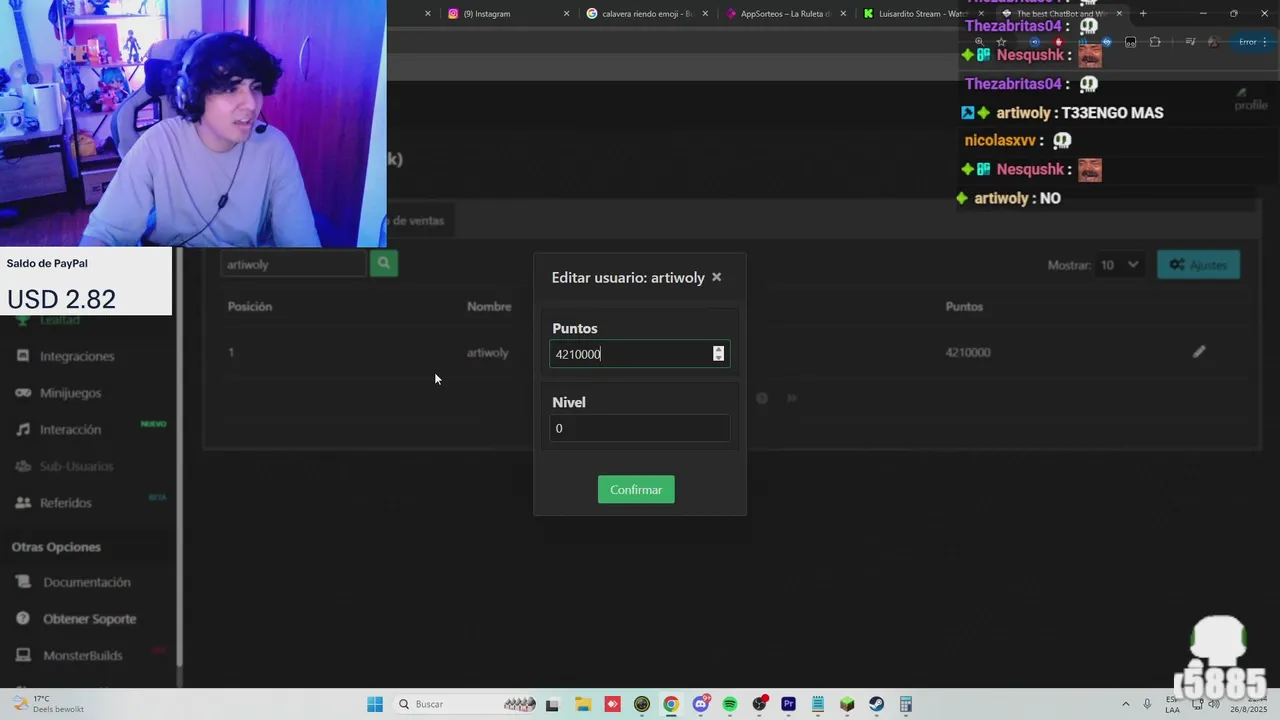Viewport: 1280px width, 720px height.
Task: Open Steam from the taskbar
Action: [x=876, y=704]
